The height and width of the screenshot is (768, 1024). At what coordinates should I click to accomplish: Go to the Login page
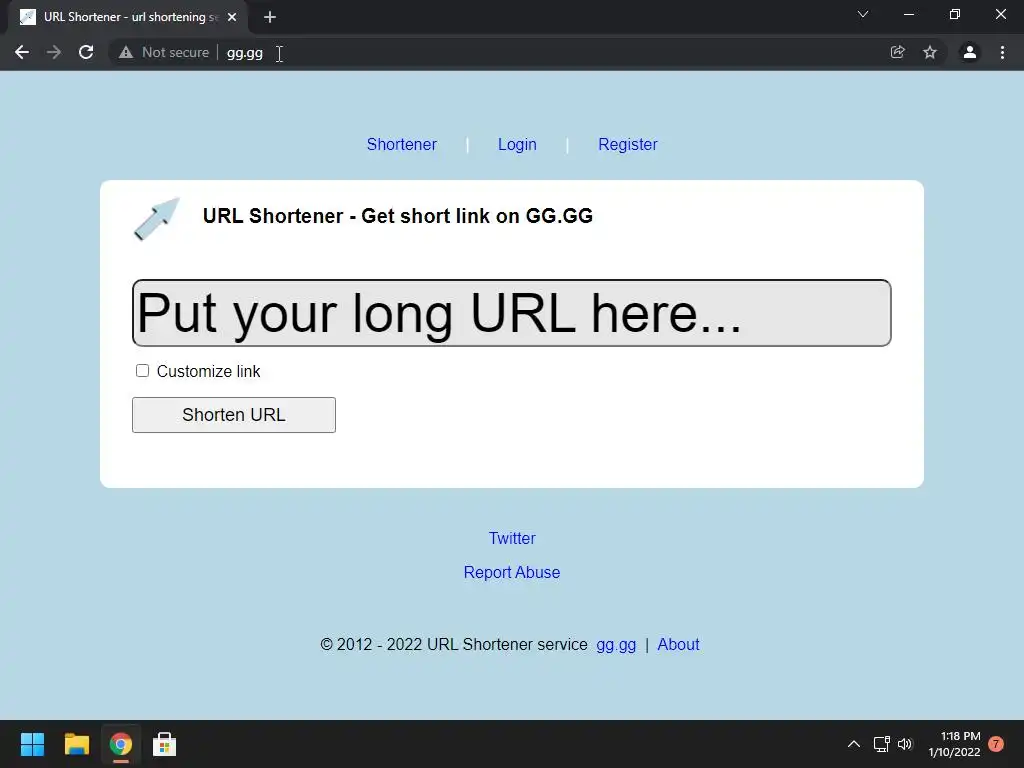coord(517,144)
